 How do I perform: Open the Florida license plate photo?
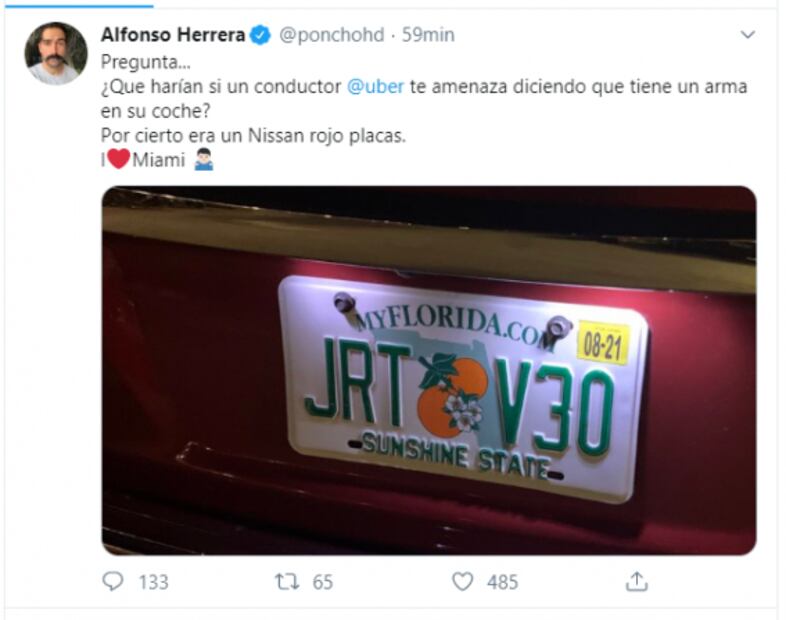pos(428,370)
